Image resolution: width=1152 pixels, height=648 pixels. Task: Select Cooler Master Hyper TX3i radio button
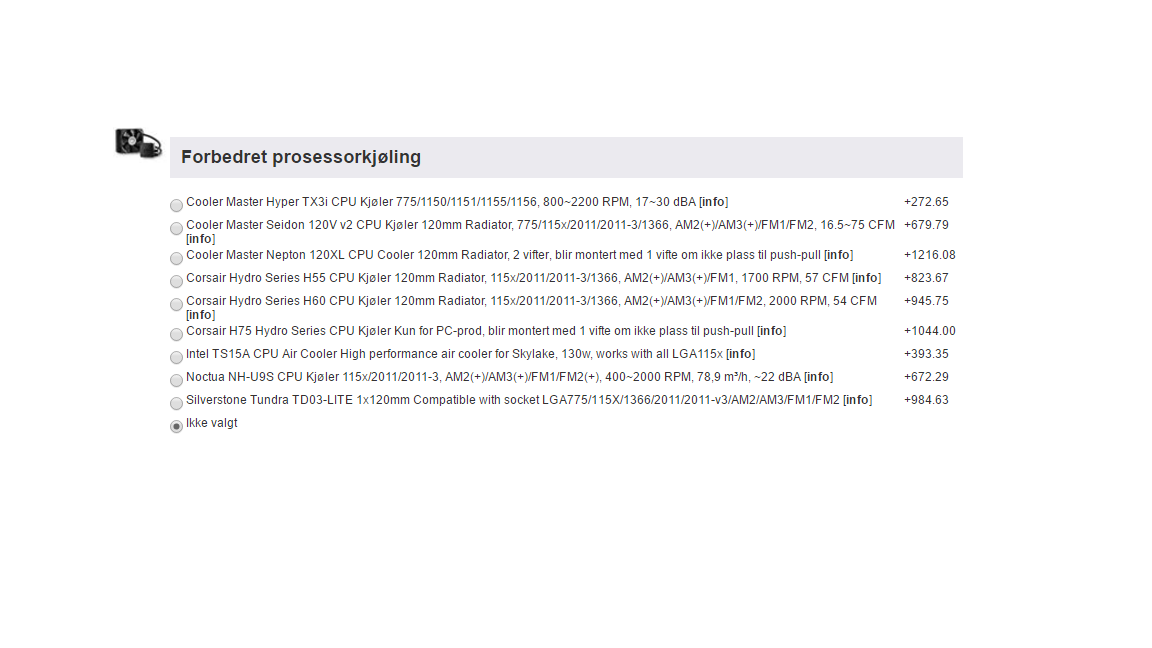(x=176, y=206)
